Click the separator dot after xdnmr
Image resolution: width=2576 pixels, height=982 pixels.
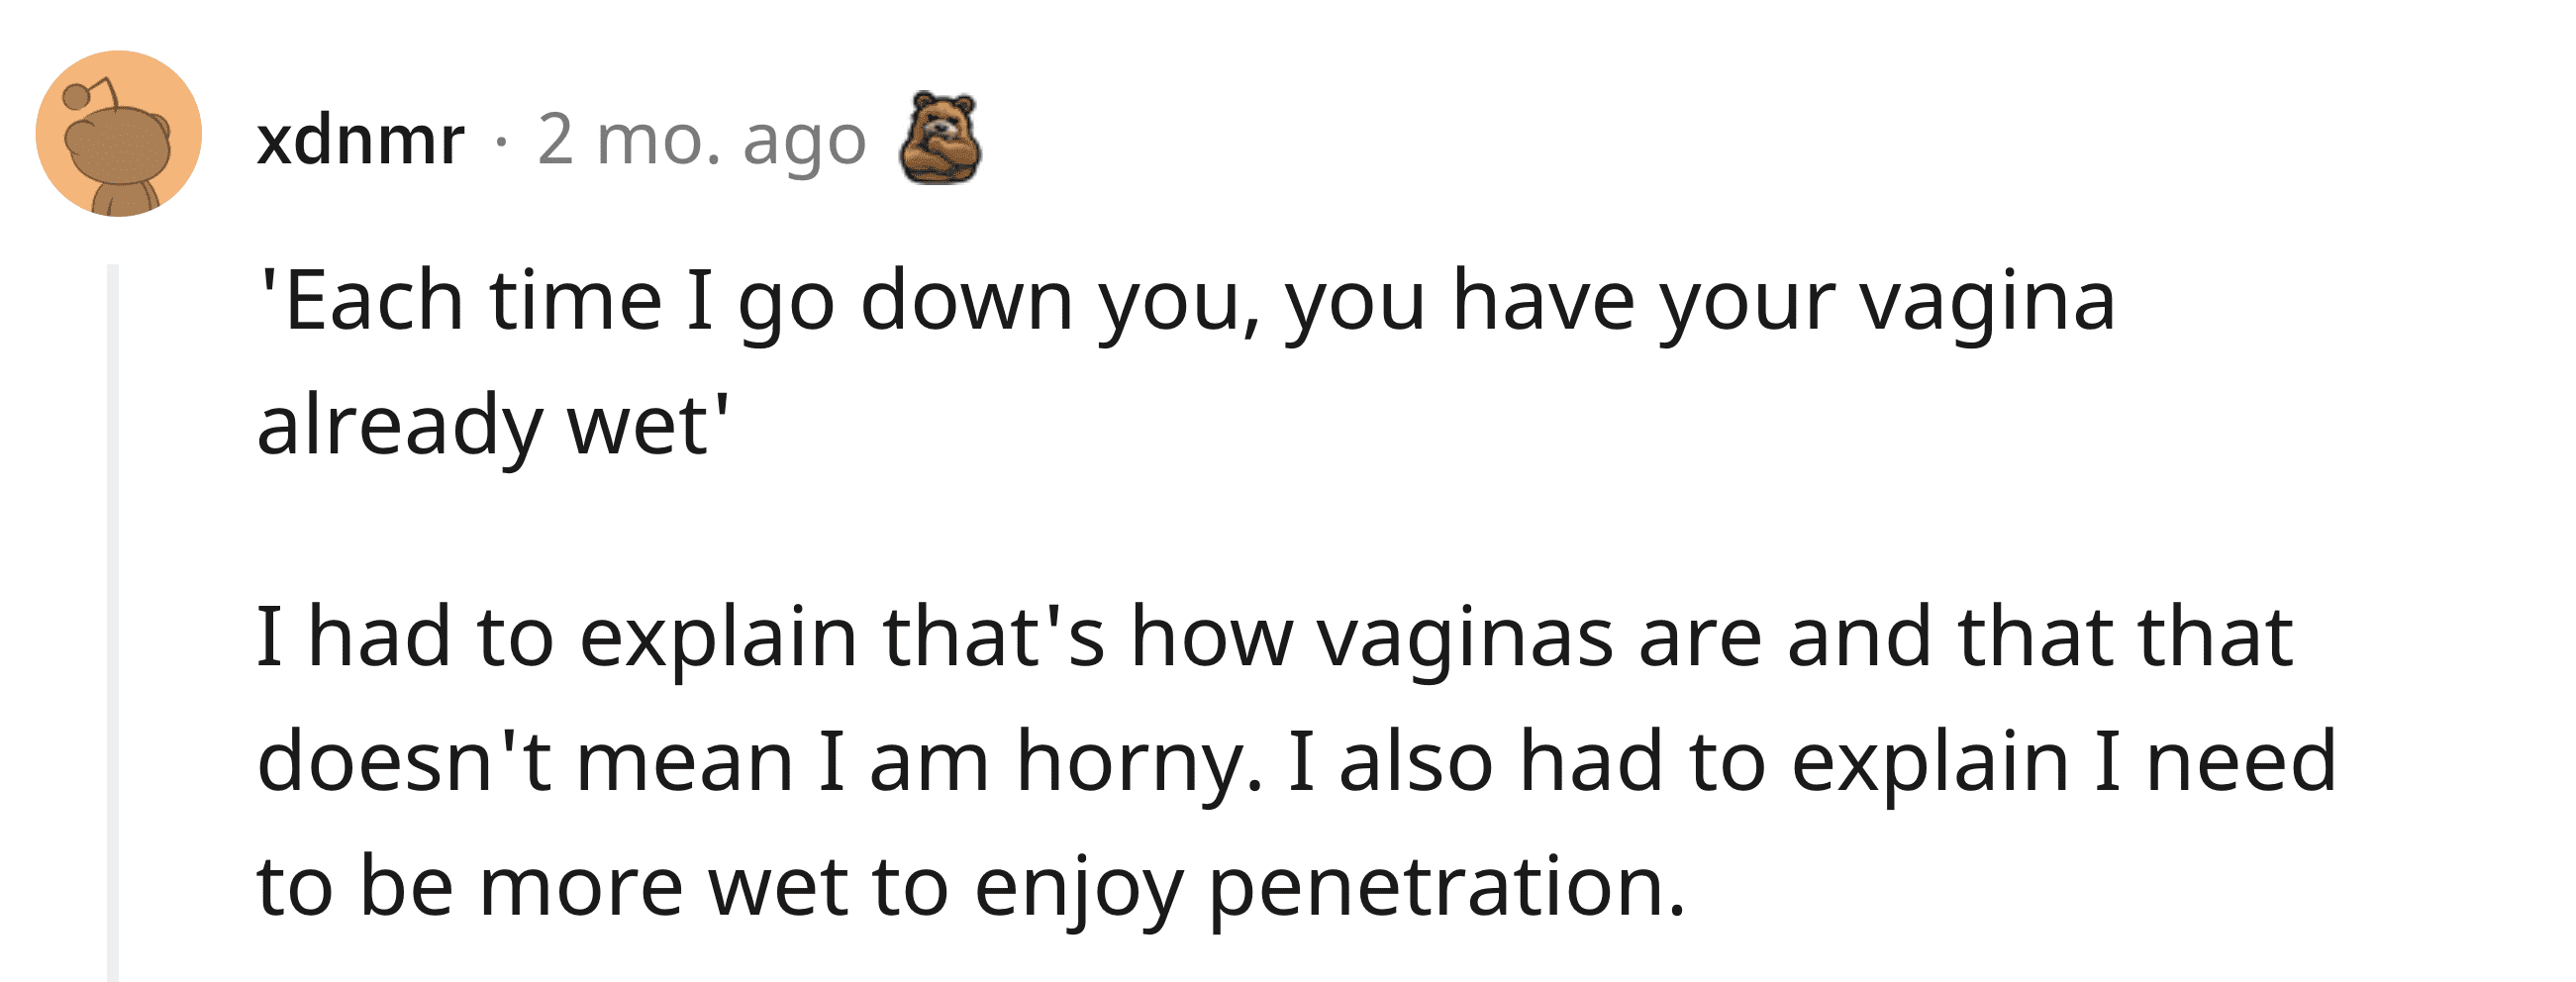tap(501, 143)
